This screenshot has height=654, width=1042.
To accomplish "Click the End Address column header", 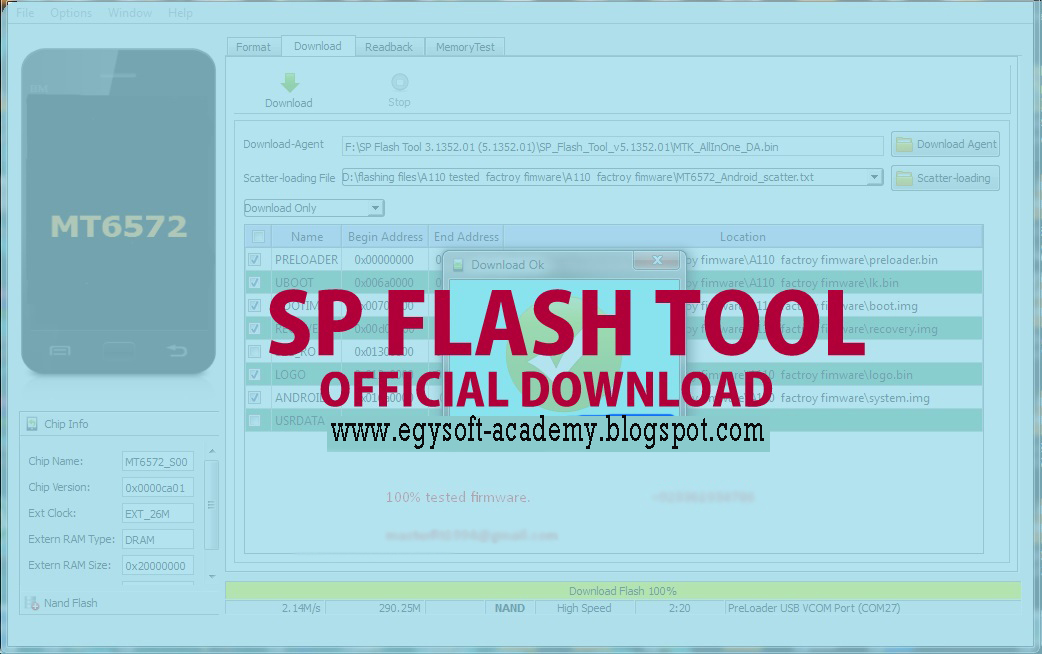I will click(x=466, y=237).
